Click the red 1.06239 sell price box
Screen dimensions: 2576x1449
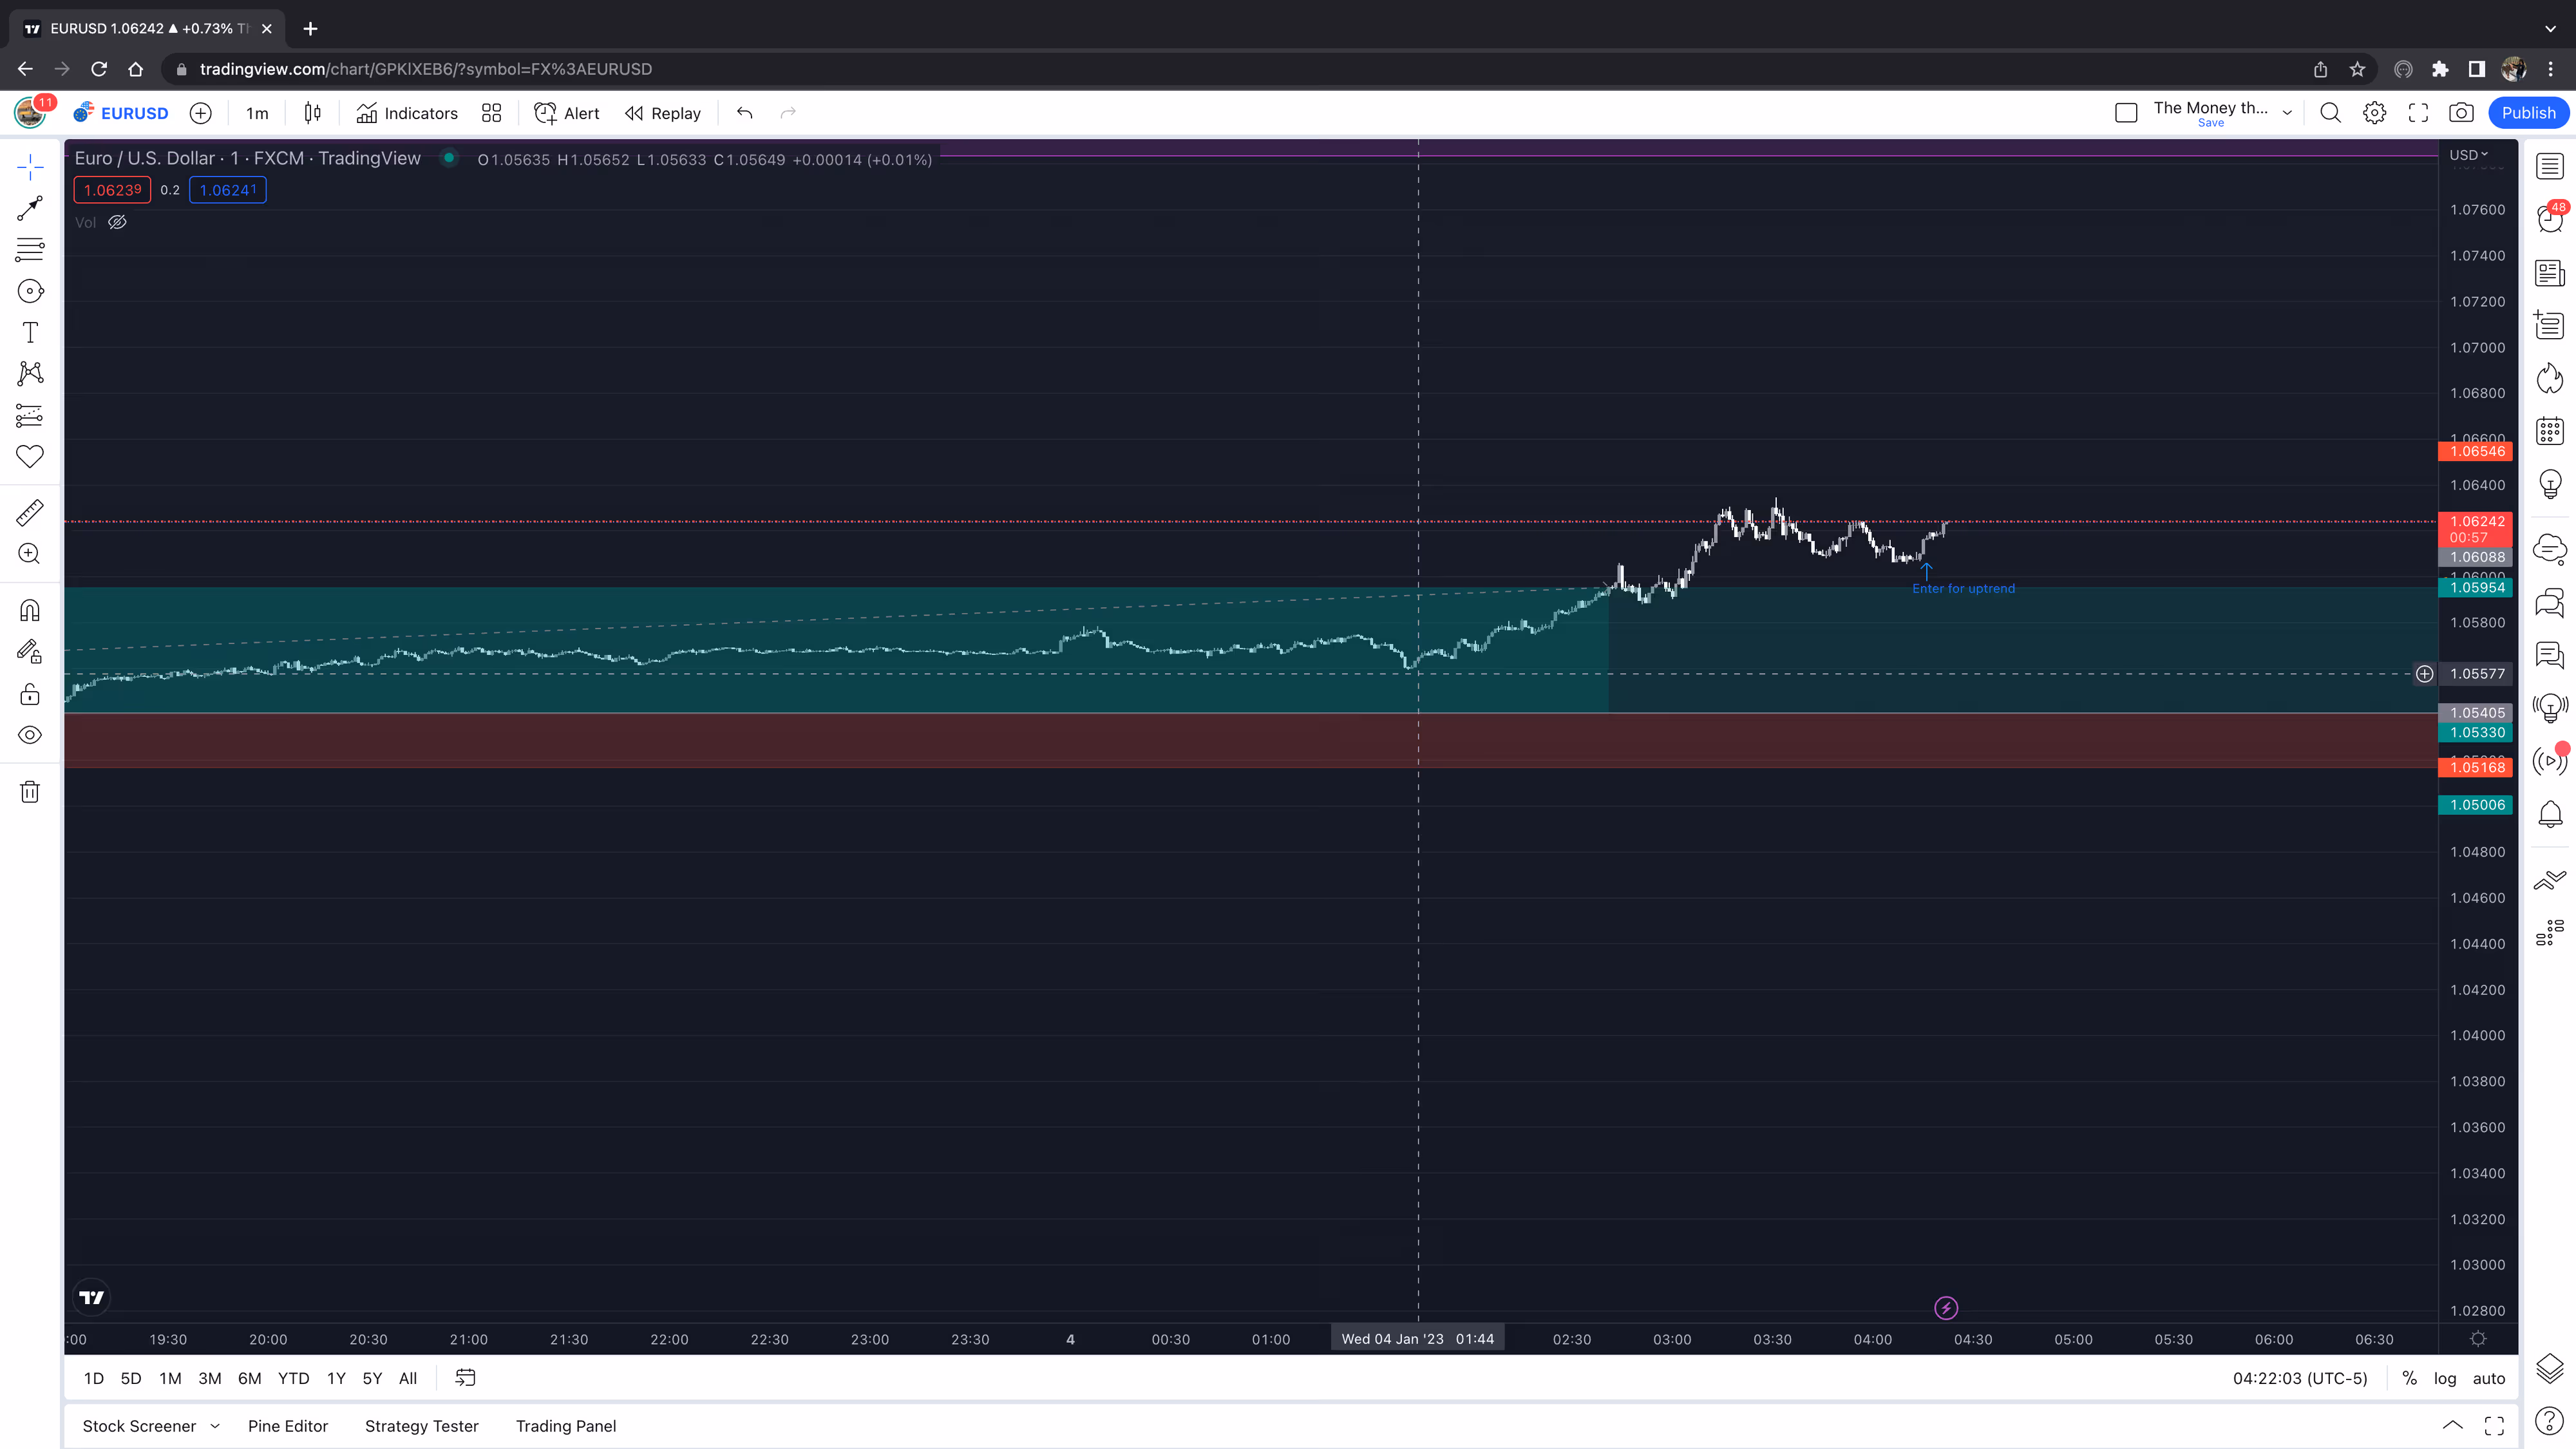(x=112, y=190)
